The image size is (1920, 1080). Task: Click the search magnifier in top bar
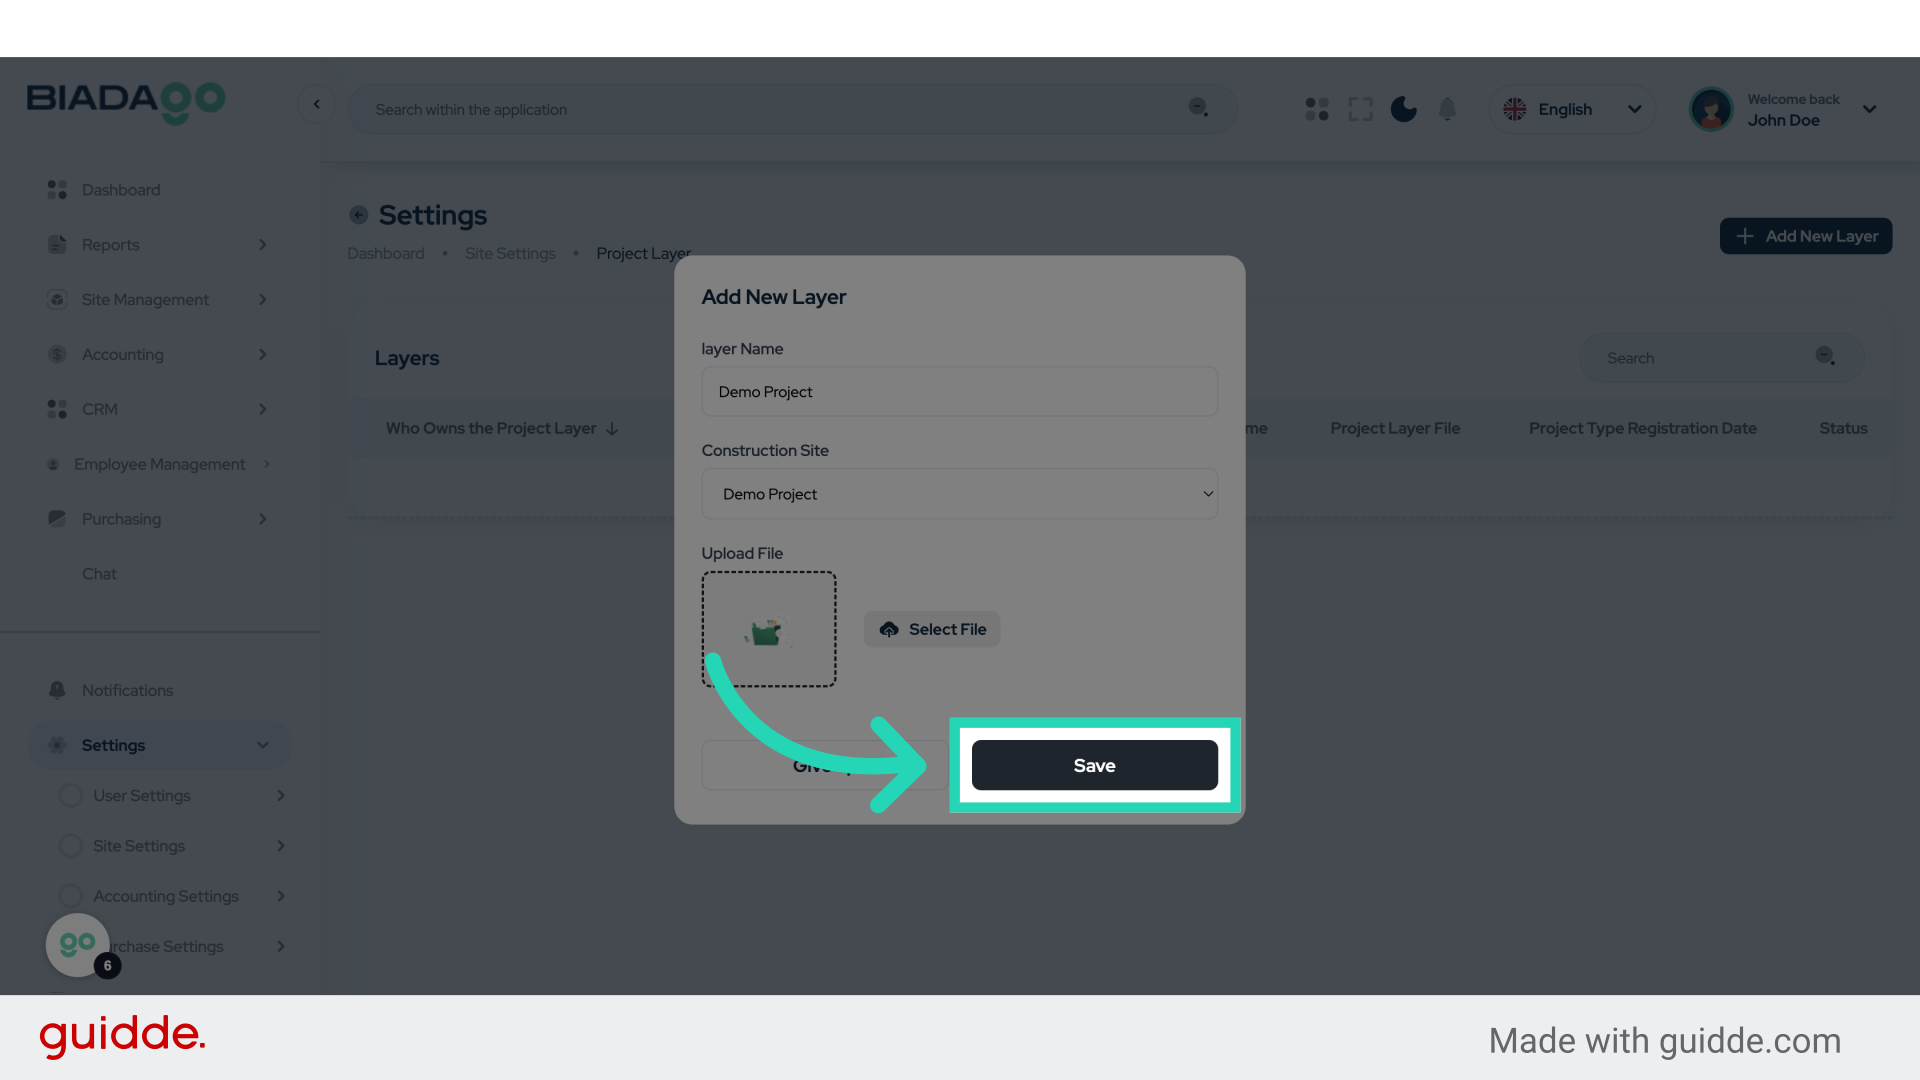(x=1198, y=108)
